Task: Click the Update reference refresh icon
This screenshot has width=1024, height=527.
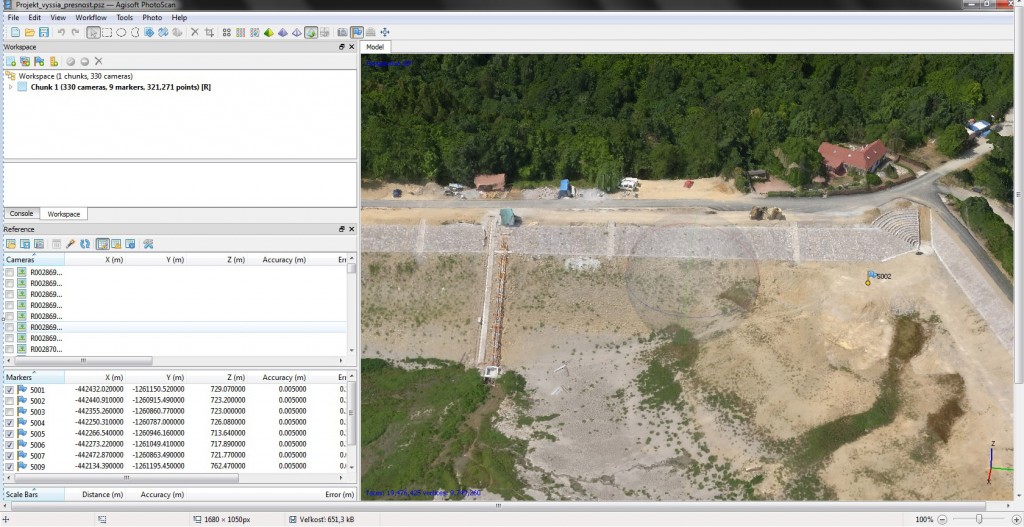Action: pos(86,244)
